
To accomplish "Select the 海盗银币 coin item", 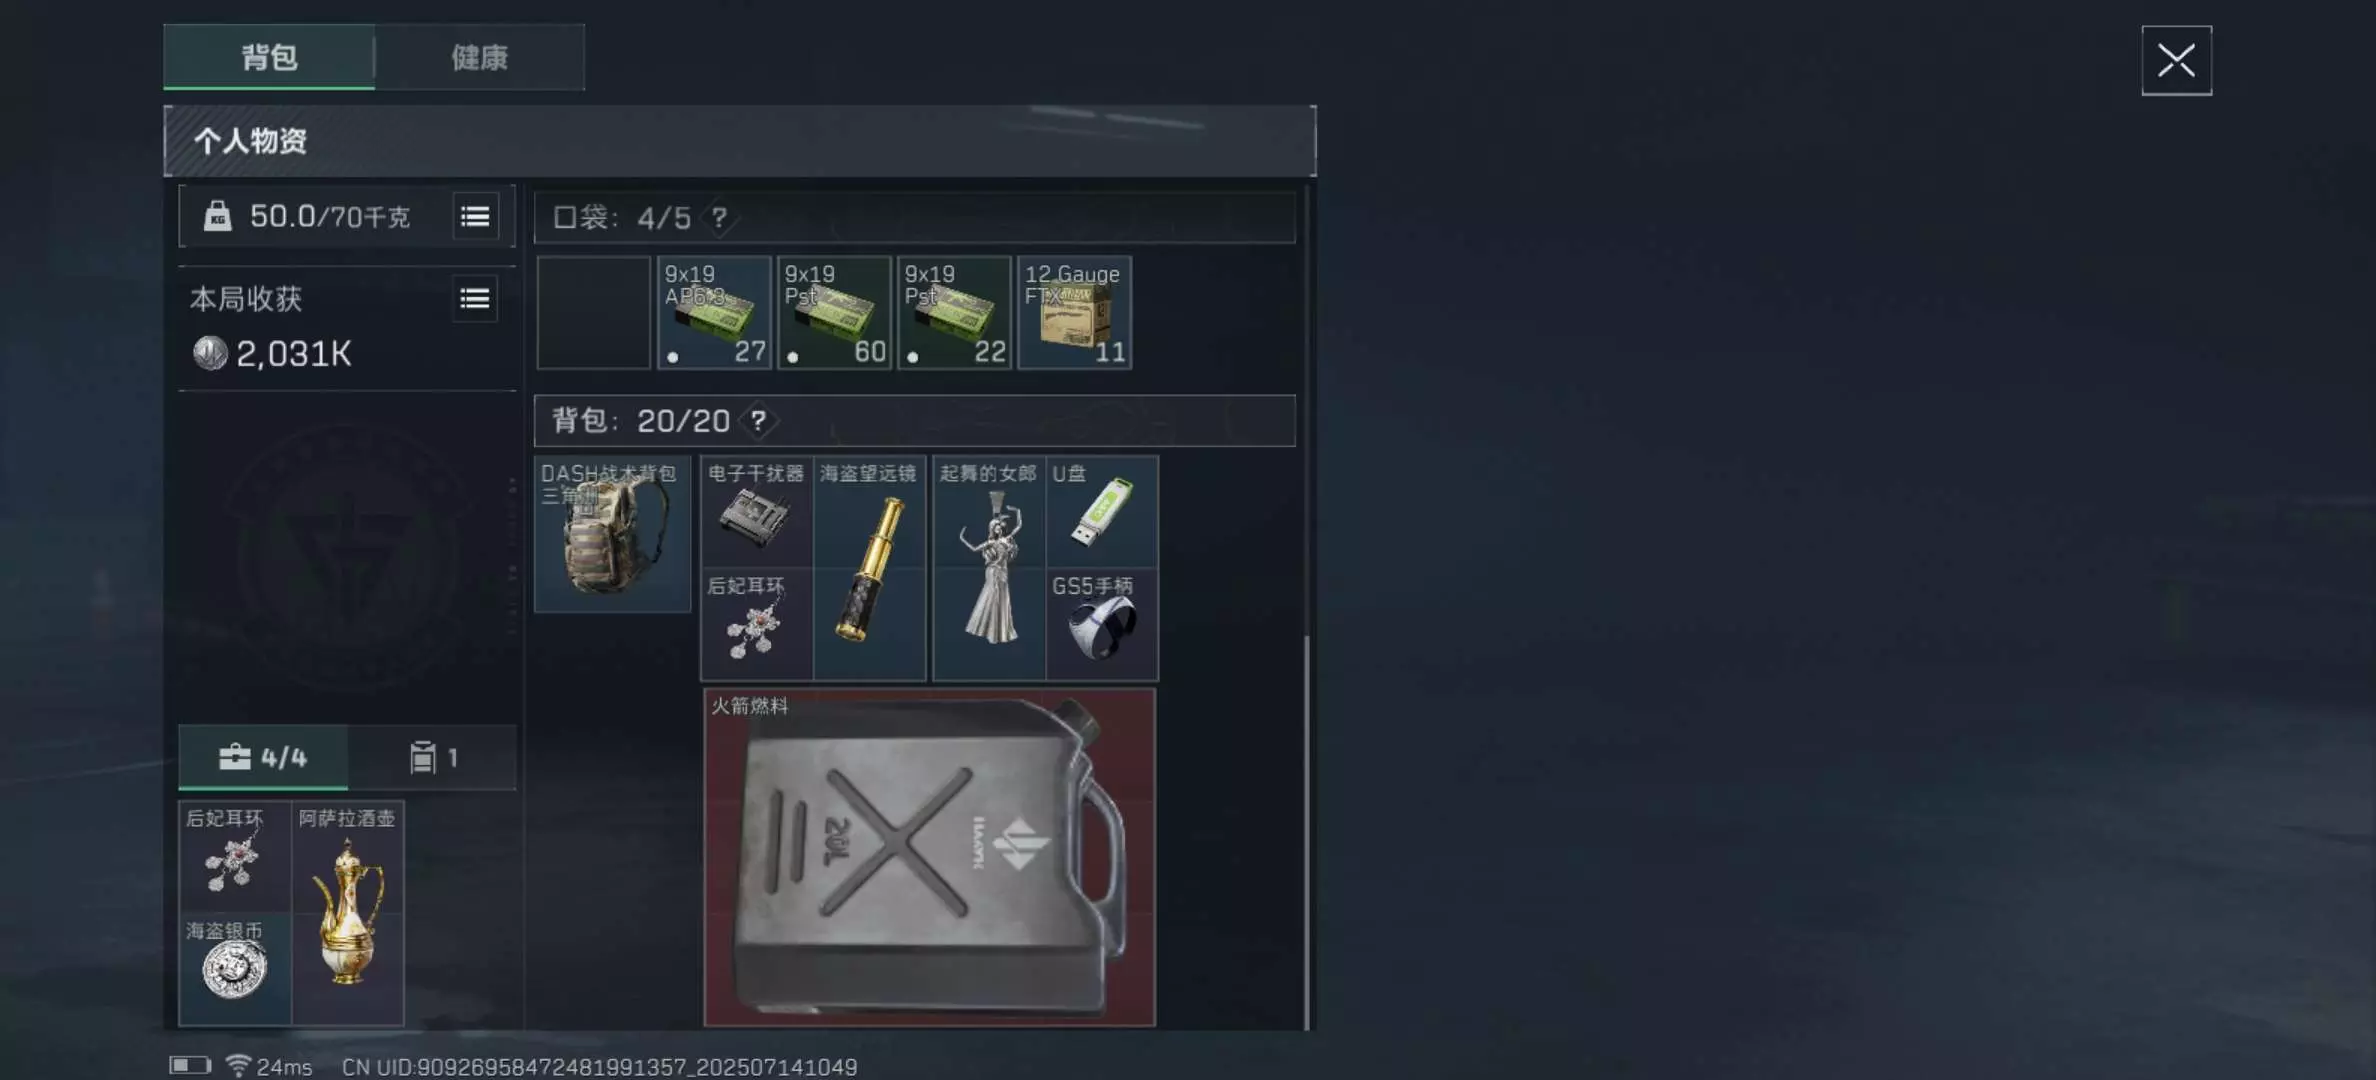I will click(235, 970).
